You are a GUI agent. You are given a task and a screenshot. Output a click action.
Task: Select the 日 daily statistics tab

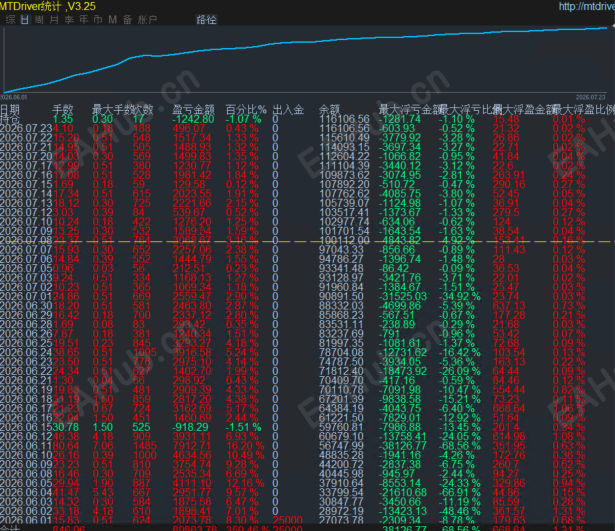click(25, 20)
